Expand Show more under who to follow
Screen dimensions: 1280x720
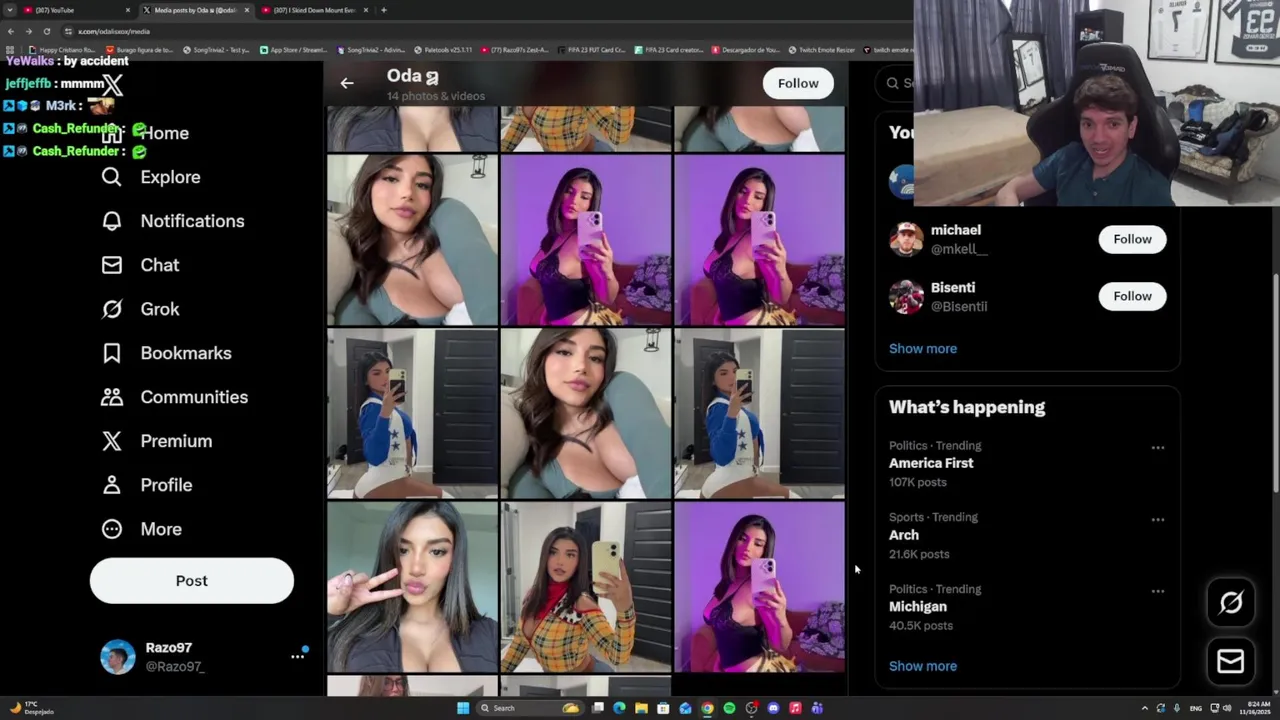(923, 348)
